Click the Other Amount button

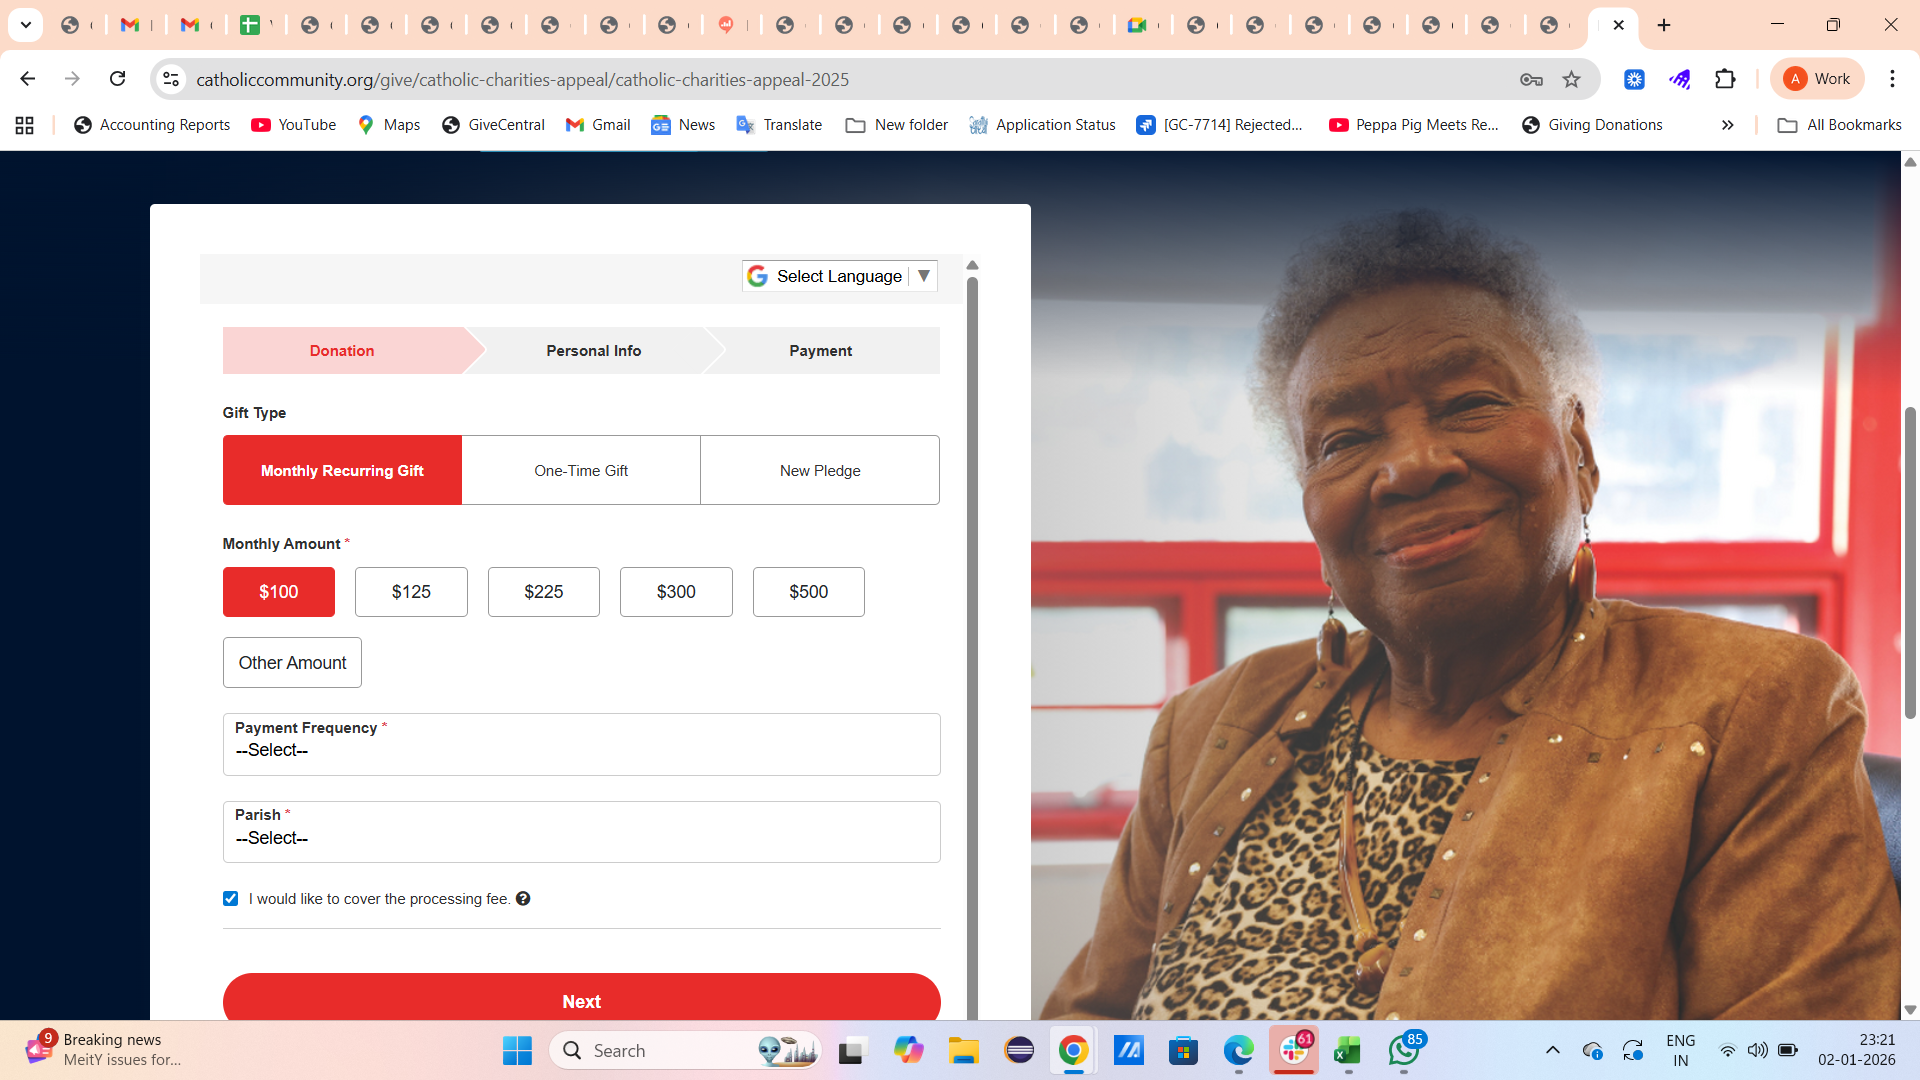point(292,663)
